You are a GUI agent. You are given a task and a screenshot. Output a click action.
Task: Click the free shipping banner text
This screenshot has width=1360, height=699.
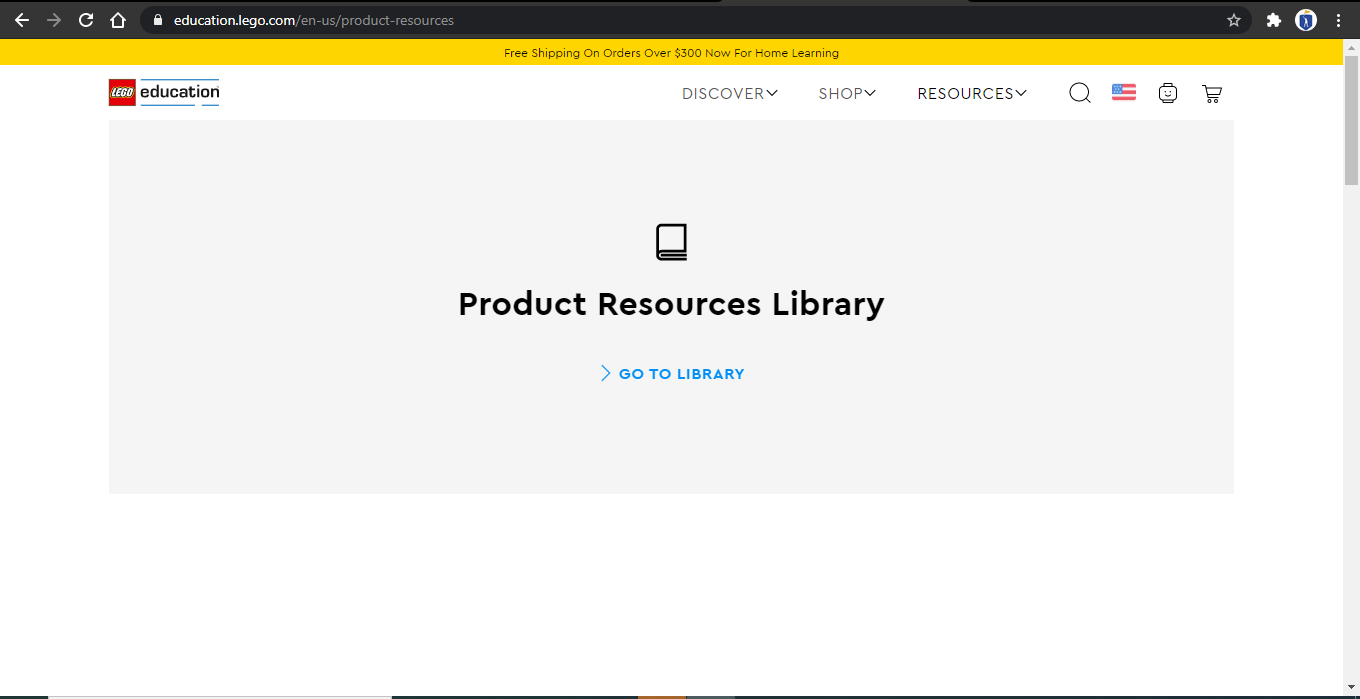coord(671,53)
